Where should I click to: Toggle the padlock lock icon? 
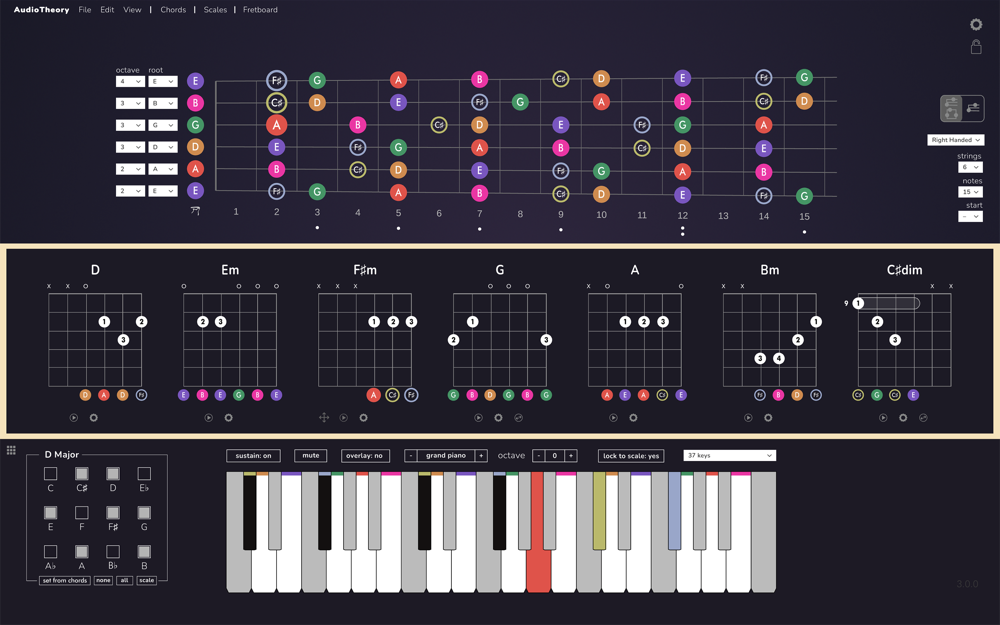(976, 47)
